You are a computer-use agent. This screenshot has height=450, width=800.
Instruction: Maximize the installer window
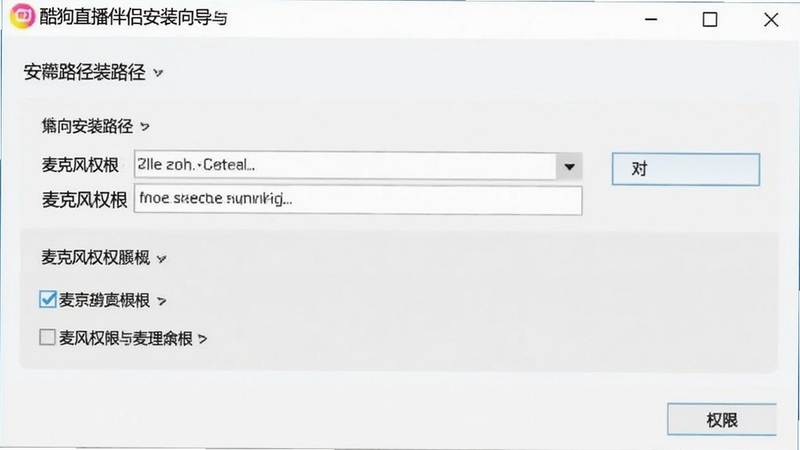tap(710, 19)
